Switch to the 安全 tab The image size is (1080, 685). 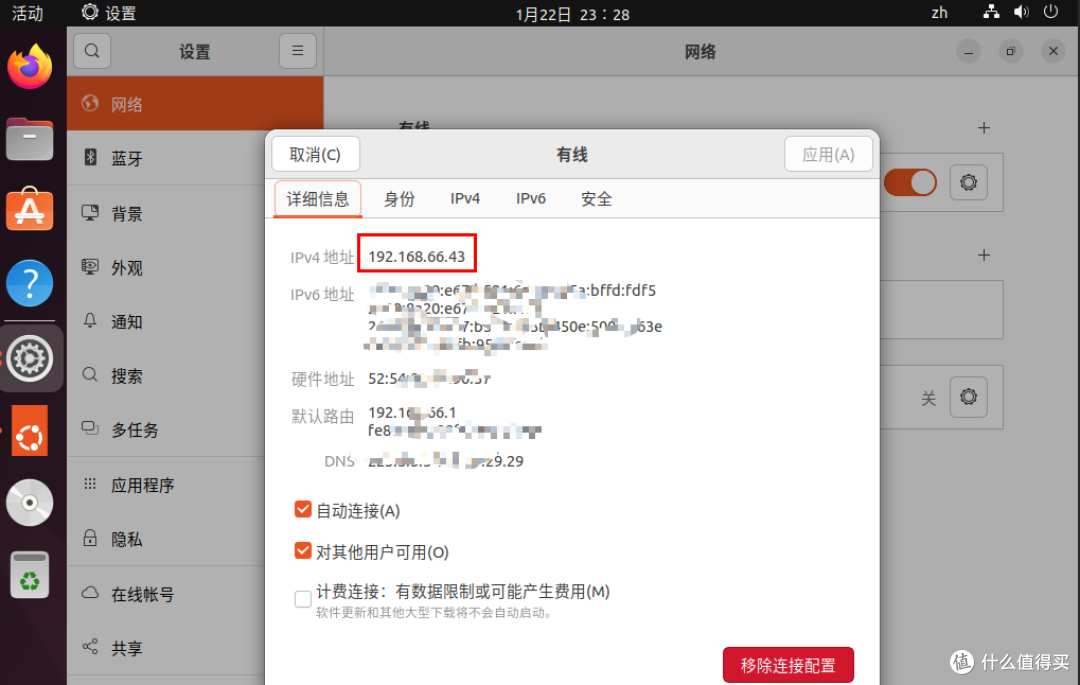tap(596, 198)
